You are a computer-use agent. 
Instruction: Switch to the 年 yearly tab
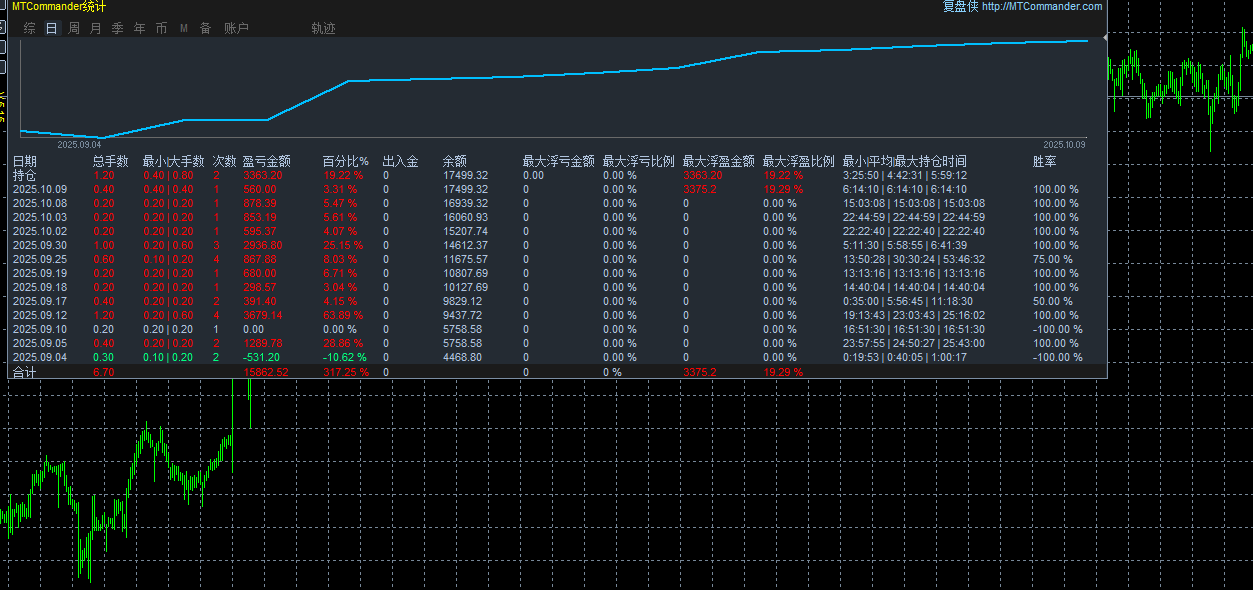140,29
